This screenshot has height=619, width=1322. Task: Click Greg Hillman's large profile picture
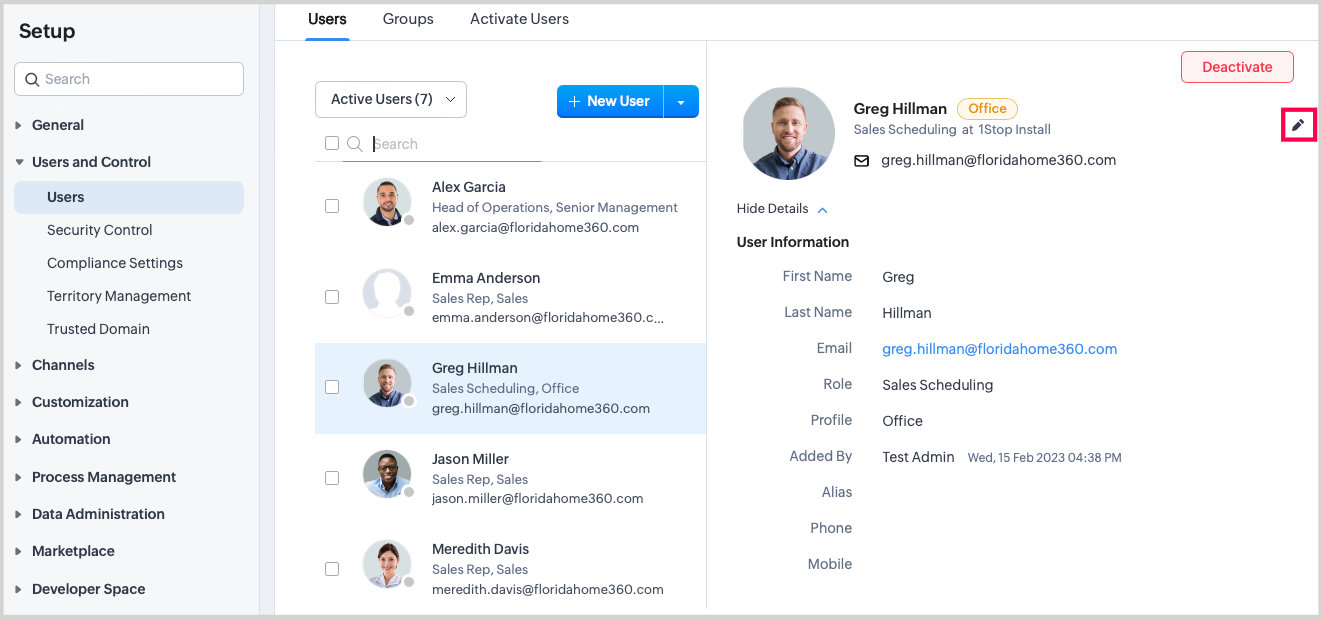[x=788, y=133]
